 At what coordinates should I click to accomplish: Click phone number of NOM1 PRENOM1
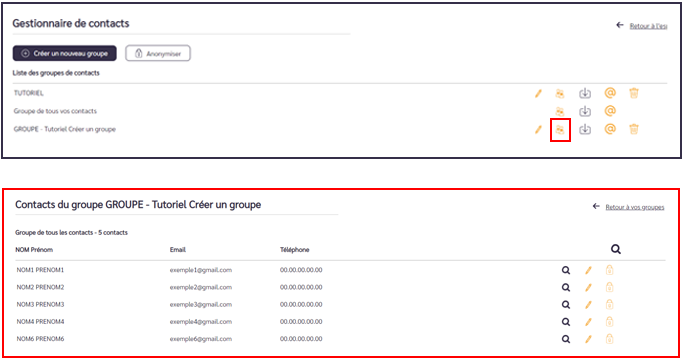point(301,270)
